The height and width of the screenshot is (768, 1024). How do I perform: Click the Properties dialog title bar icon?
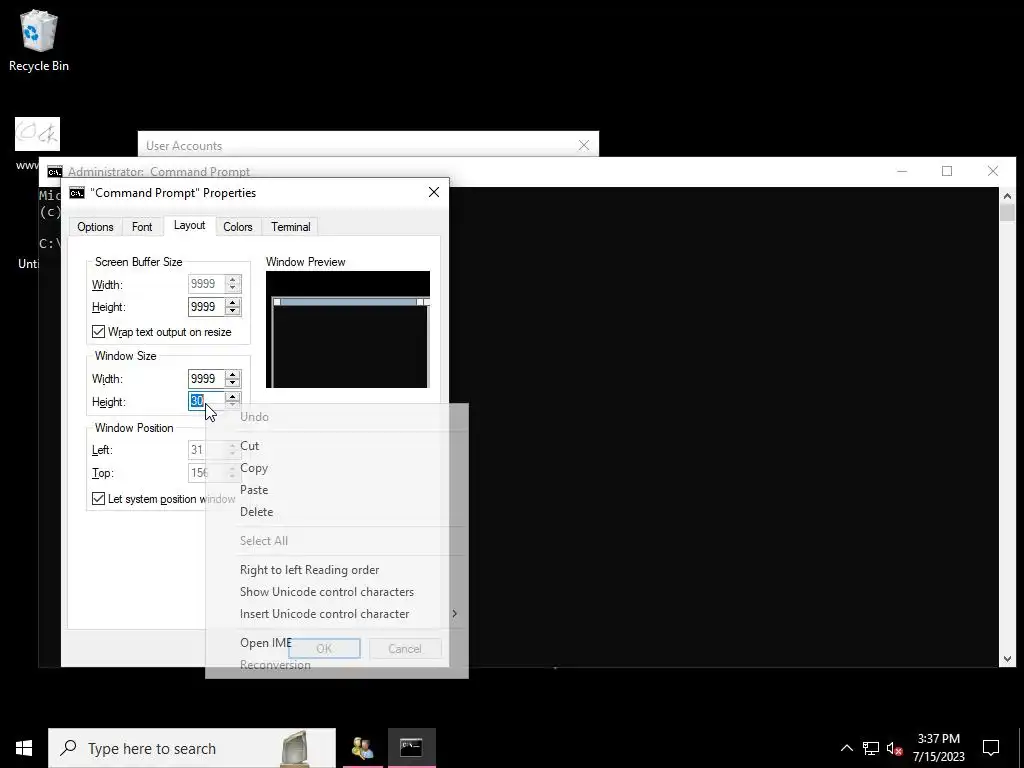pyautogui.click(x=77, y=193)
